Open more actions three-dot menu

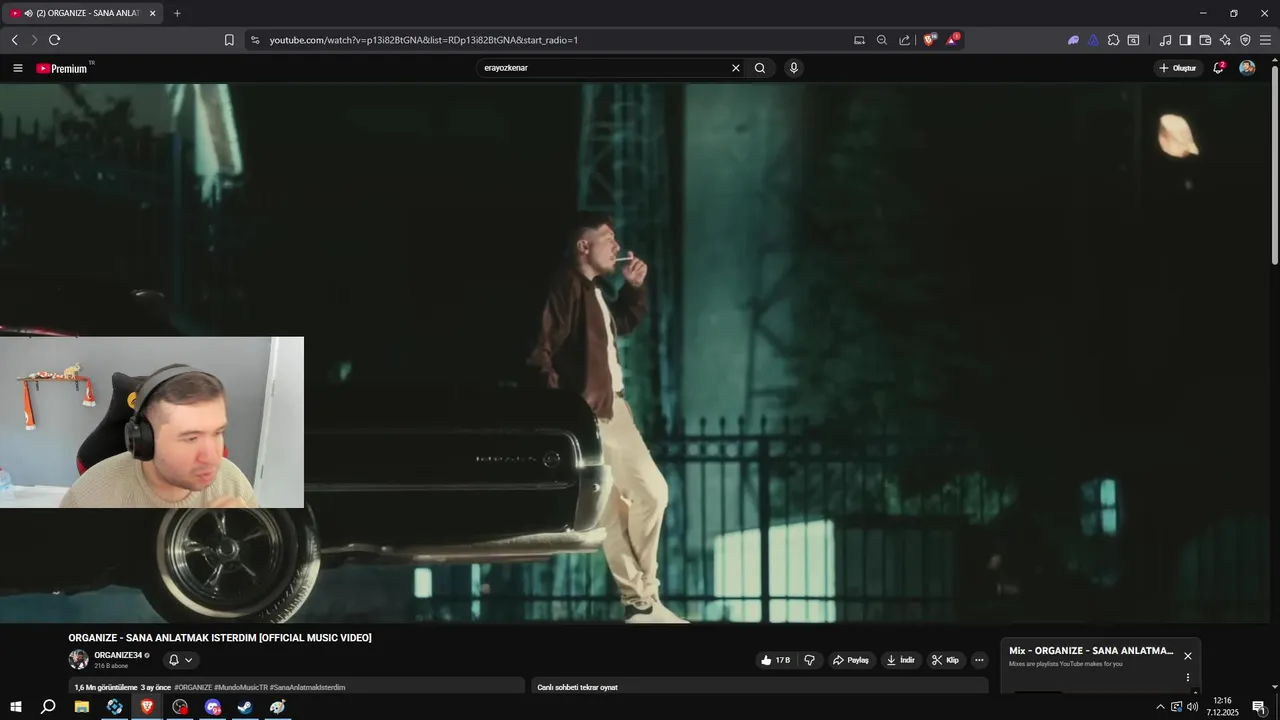[979, 660]
